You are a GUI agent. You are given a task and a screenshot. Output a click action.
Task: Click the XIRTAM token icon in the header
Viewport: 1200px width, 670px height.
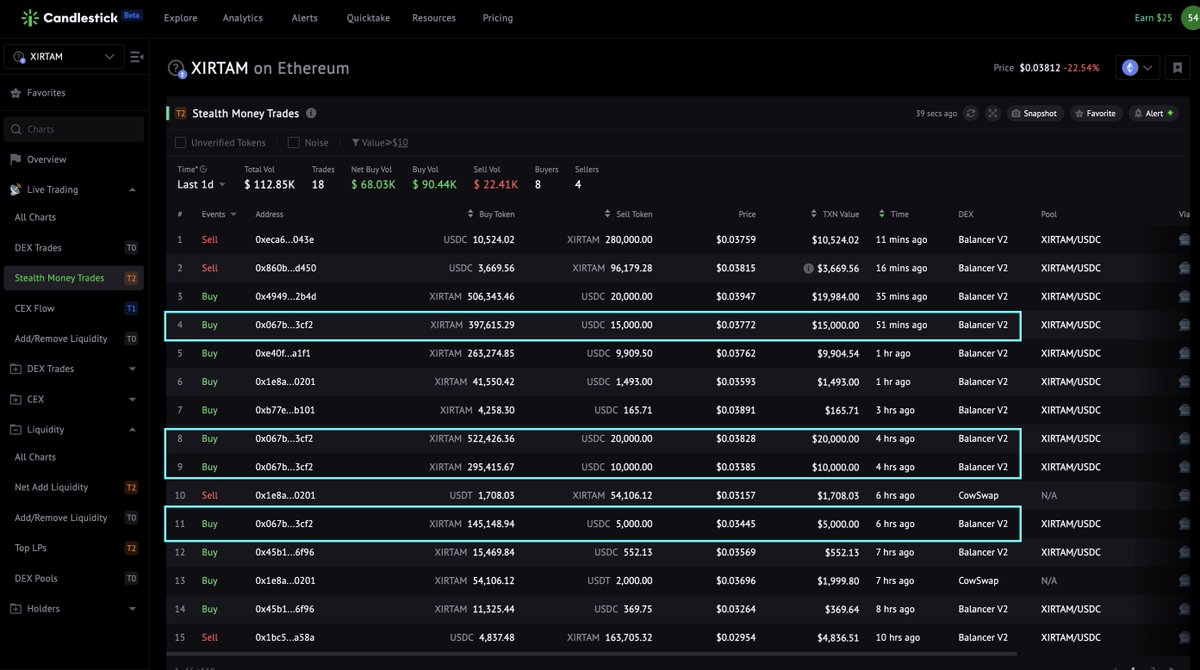point(177,69)
